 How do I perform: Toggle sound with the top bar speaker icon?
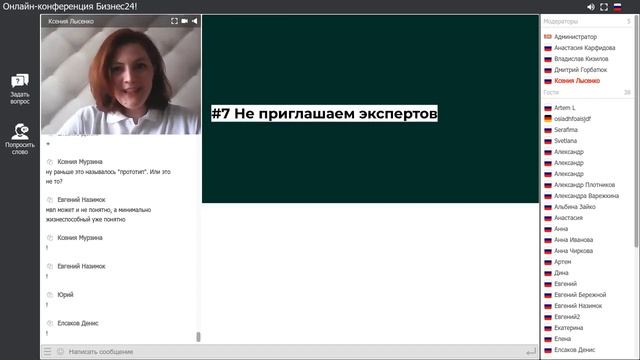click(x=591, y=7)
